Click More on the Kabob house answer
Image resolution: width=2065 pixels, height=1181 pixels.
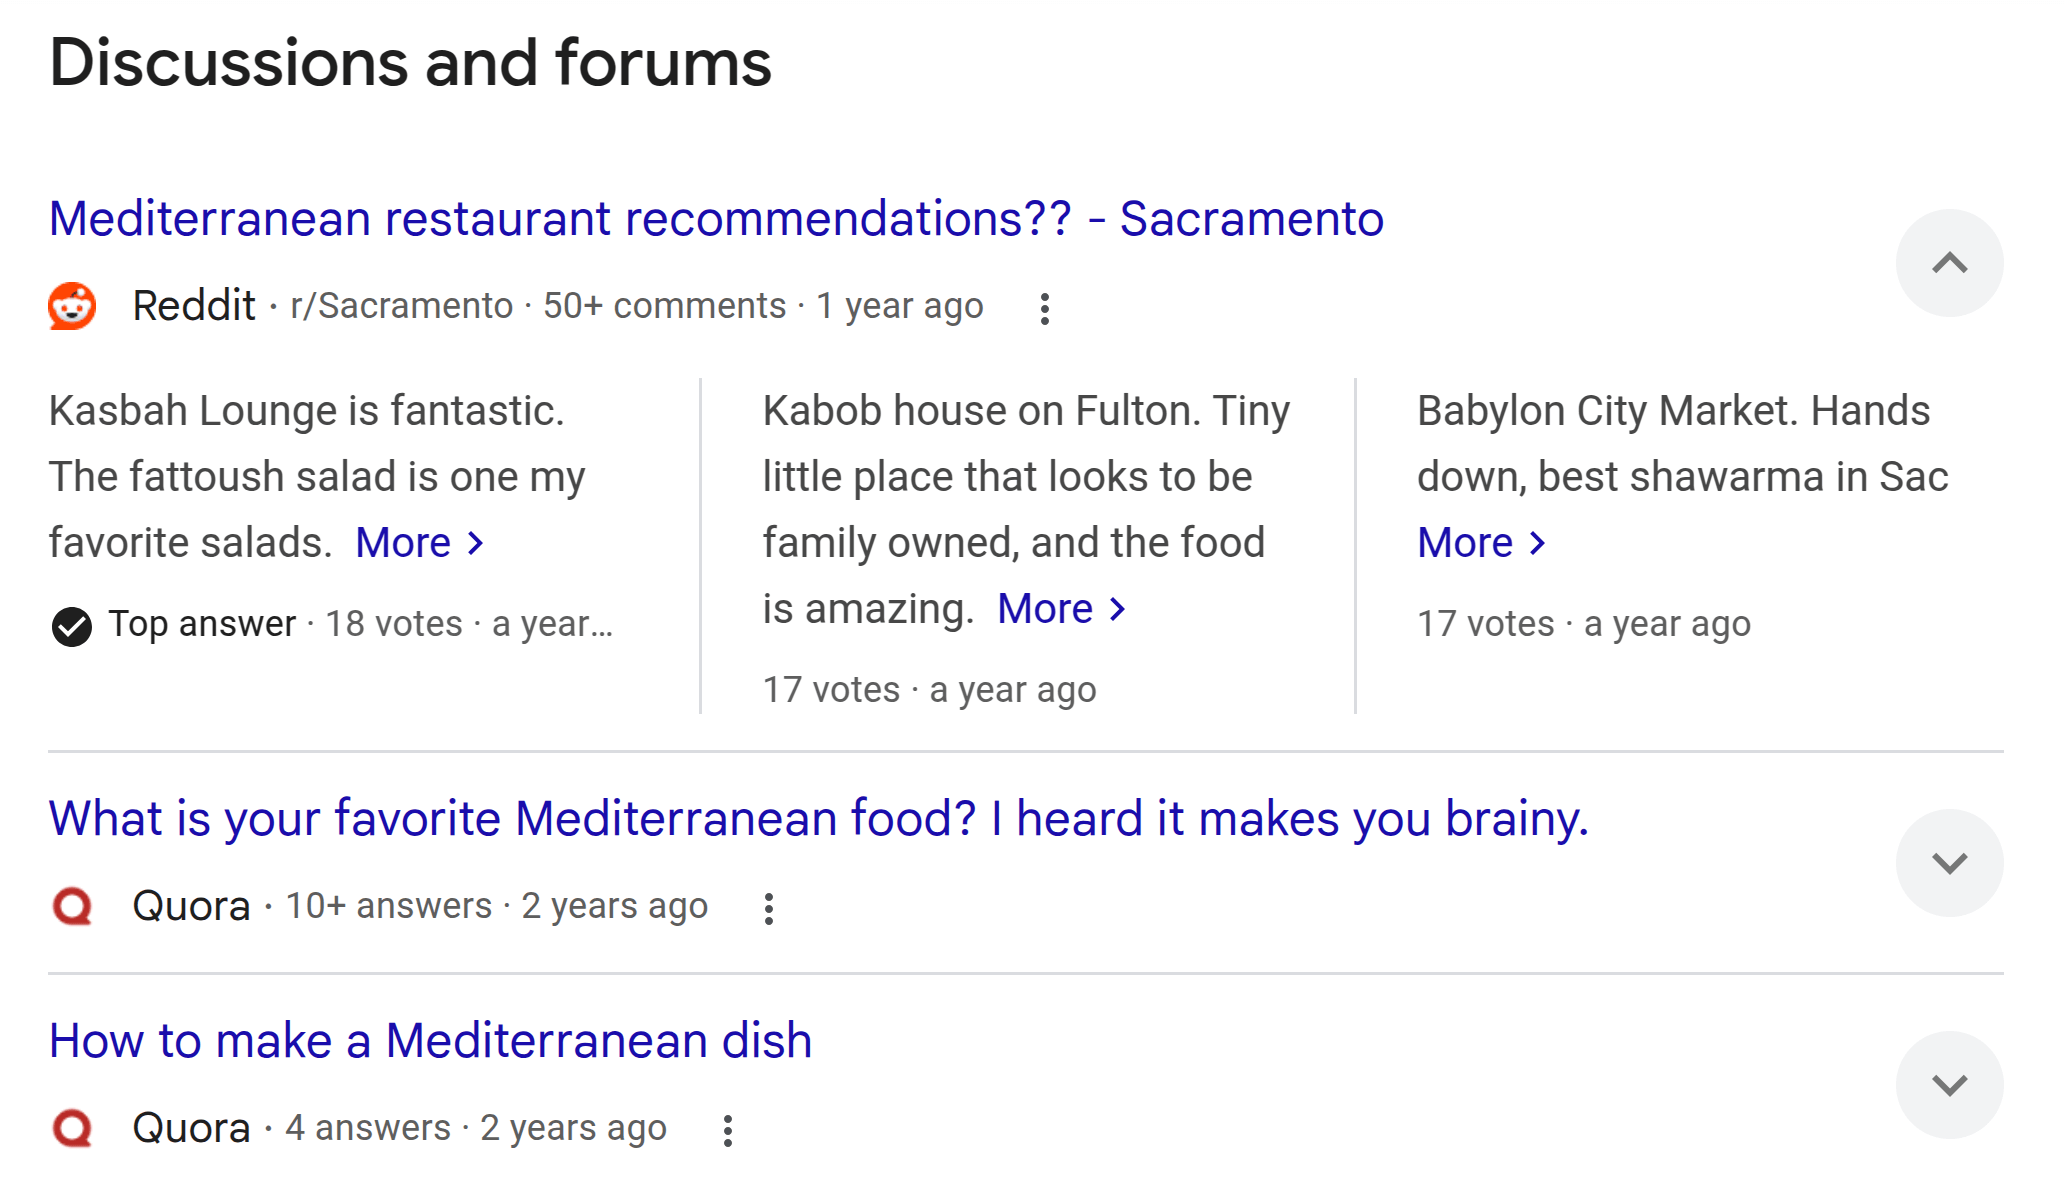[1046, 608]
